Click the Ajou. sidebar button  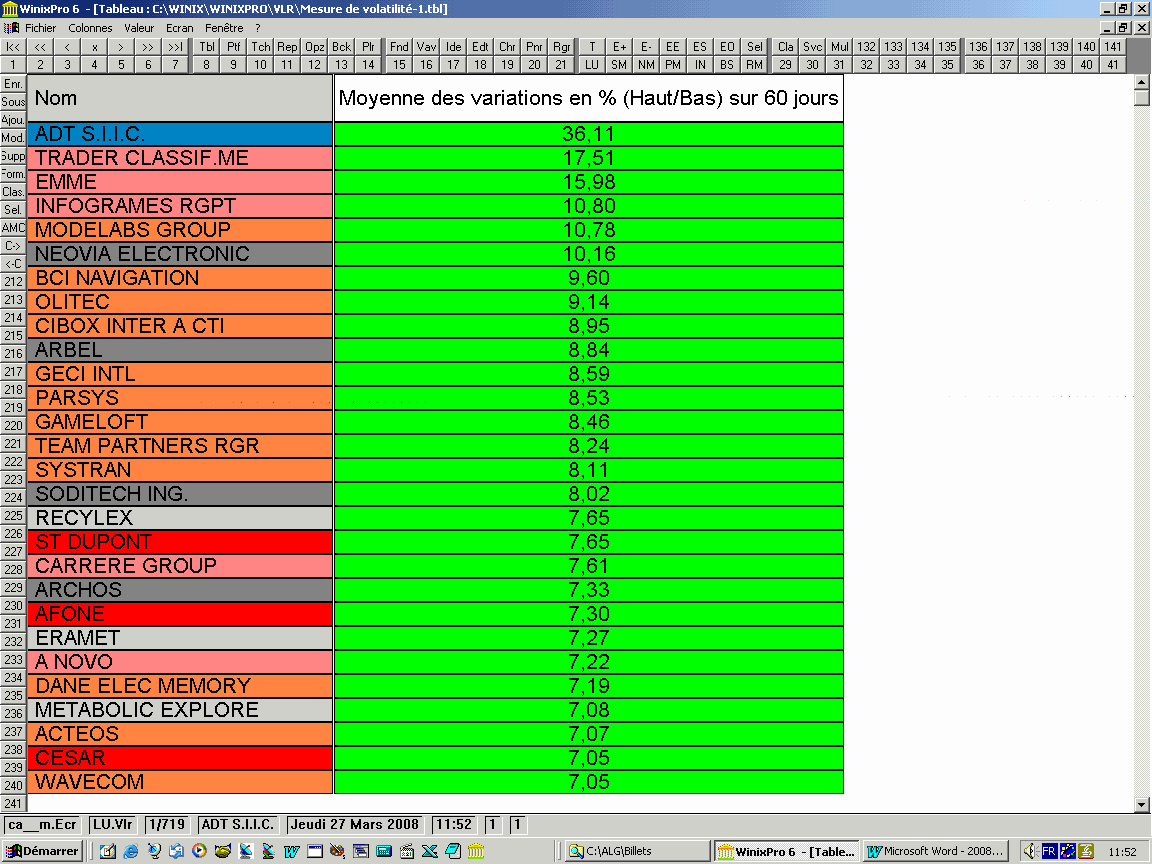point(13,120)
